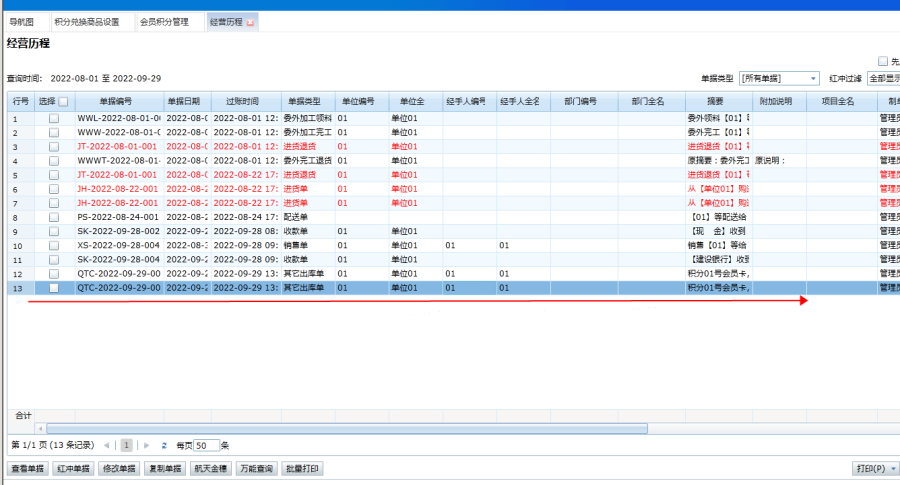Toggle select-all checkbox in 选择 header

pos(64,101)
